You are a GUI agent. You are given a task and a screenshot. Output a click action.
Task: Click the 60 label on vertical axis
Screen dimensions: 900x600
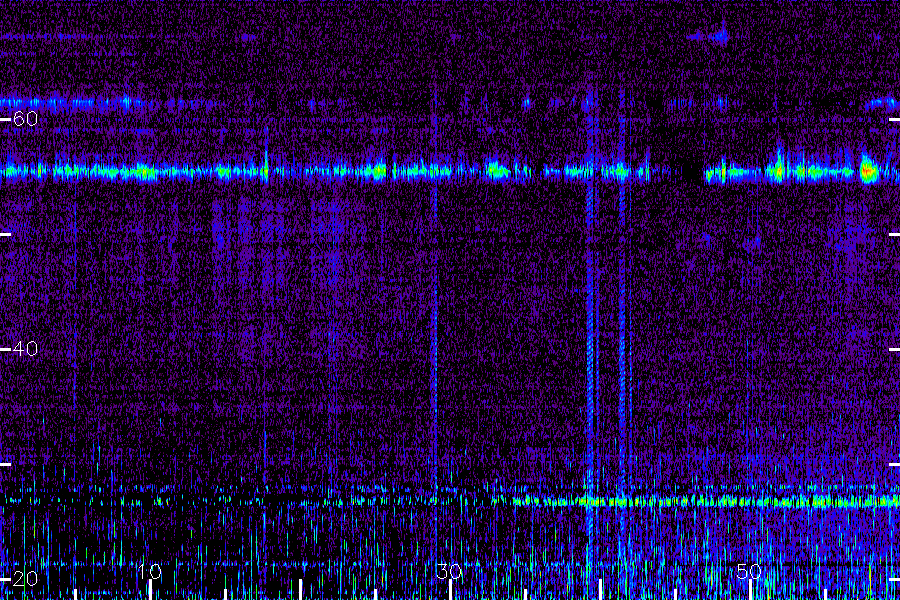[x=25, y=119]
